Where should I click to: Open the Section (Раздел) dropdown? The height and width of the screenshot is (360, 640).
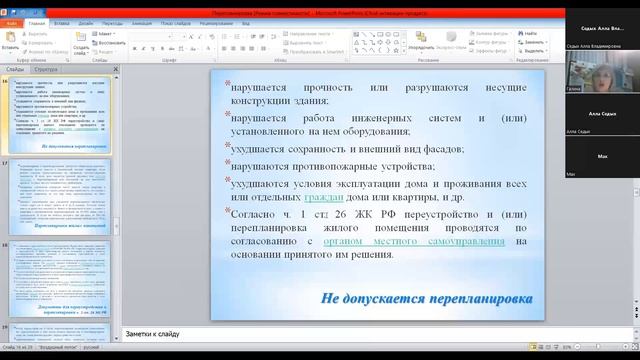tap(104, 52)
